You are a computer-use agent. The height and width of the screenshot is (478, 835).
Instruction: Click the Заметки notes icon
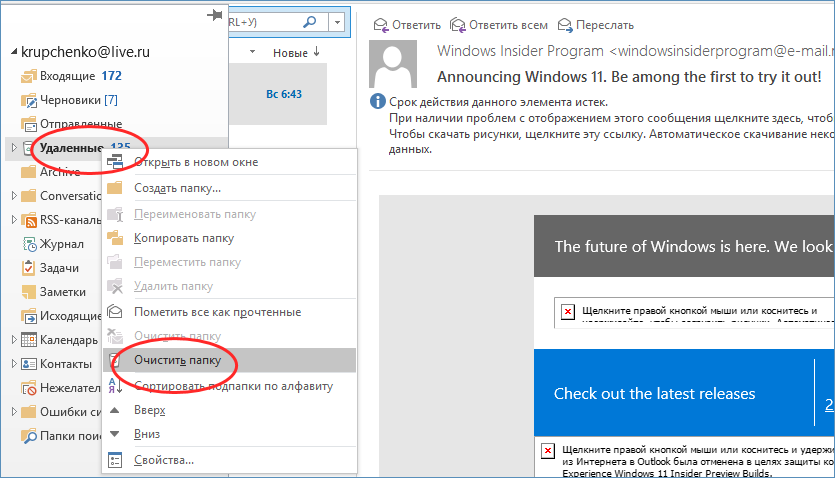pyautogui.click(x=29, y=292)
